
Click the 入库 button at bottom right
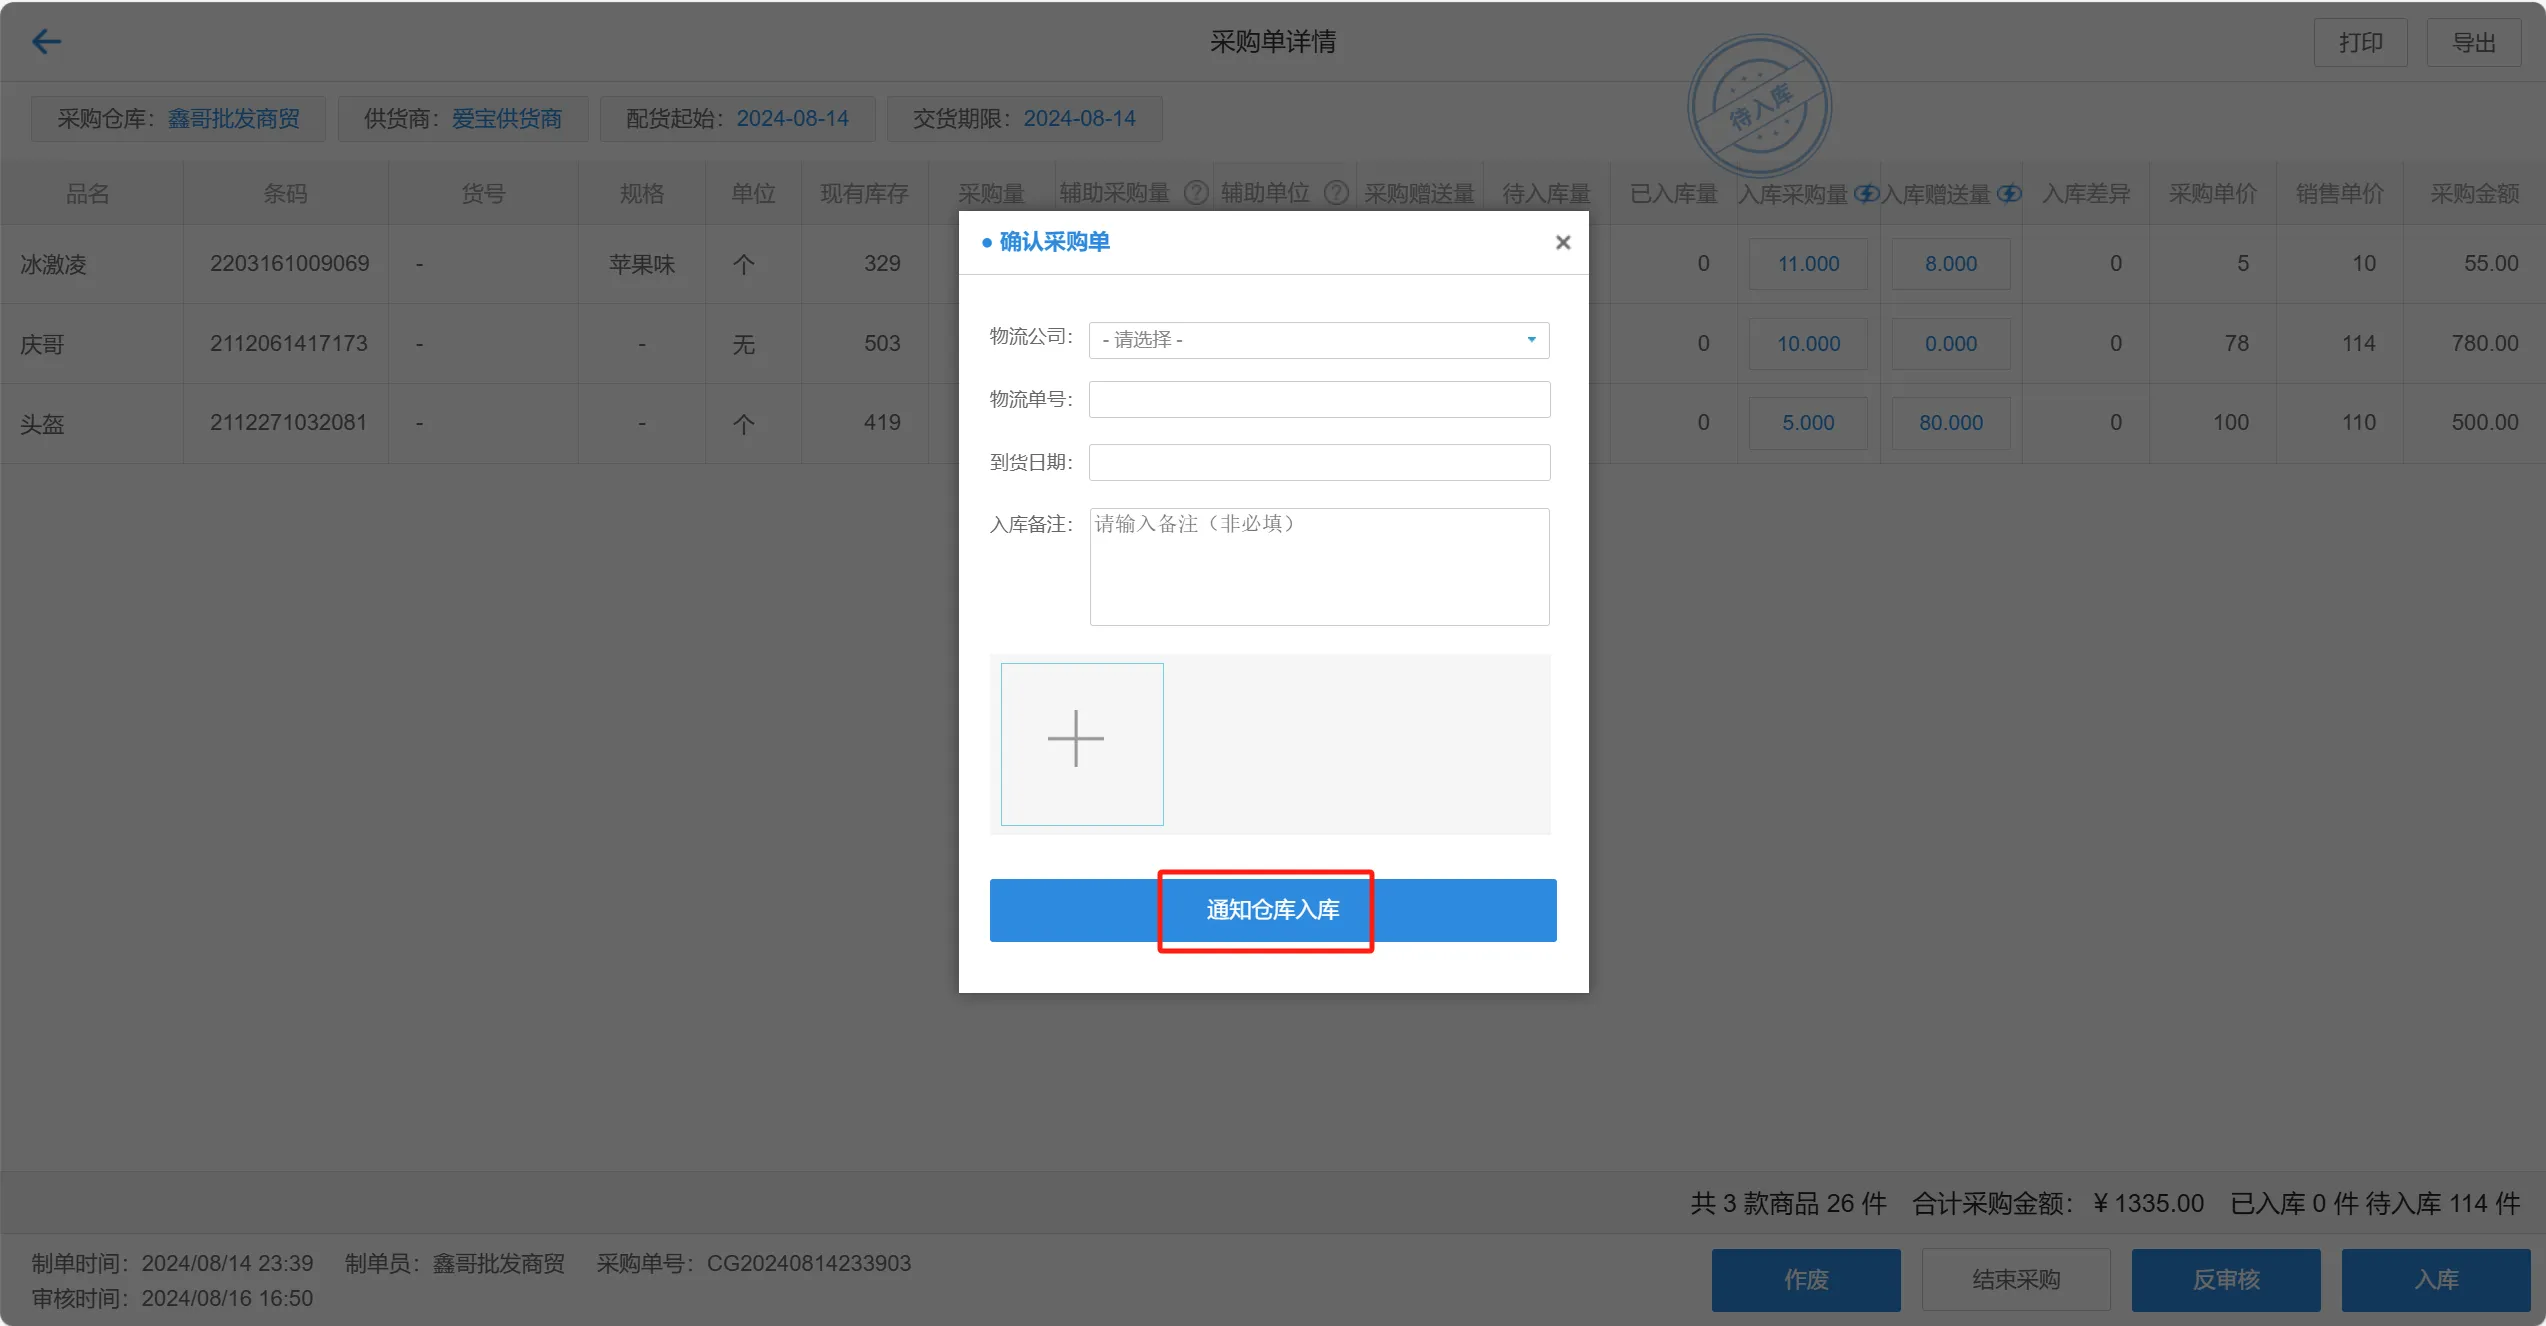2435,1279
